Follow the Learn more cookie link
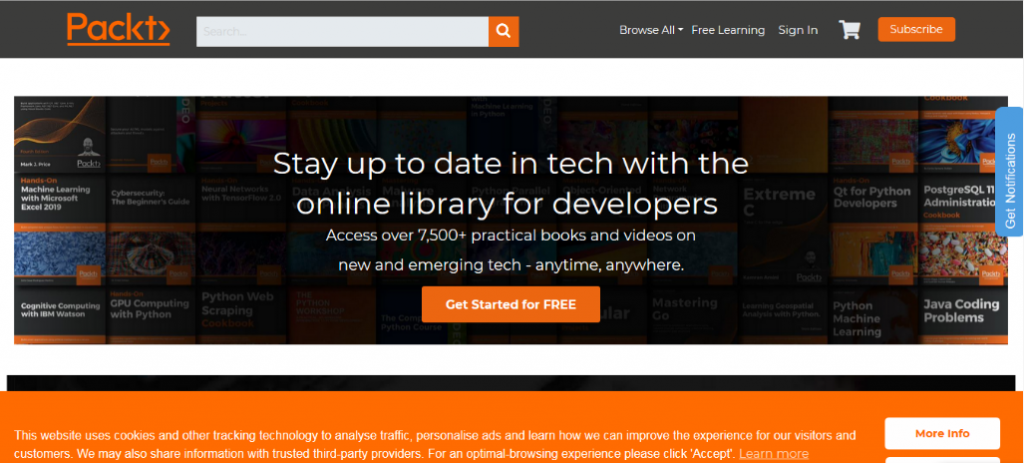1024x463 pixels. 774,454
